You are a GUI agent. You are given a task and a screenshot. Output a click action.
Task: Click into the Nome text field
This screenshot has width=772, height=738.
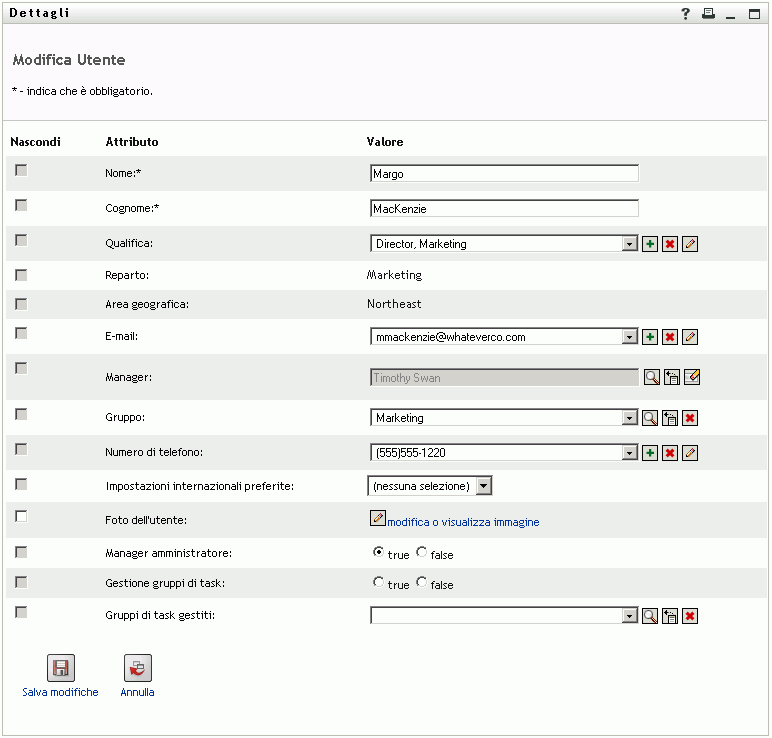click(x=504, y=173)
